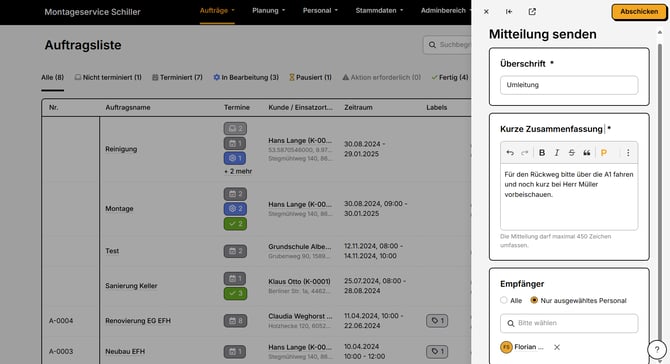
Task: Click the blue gear badge in Reinigung row
Action: 235,159
